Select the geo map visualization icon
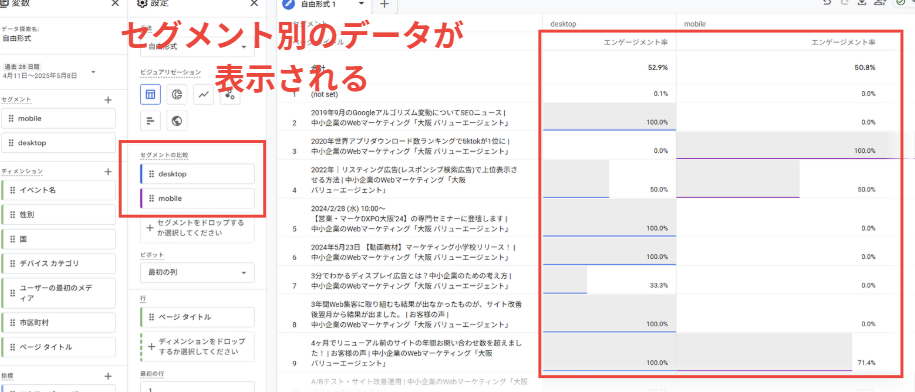This screenshot has width=915, height=392. tap(177, 121)
